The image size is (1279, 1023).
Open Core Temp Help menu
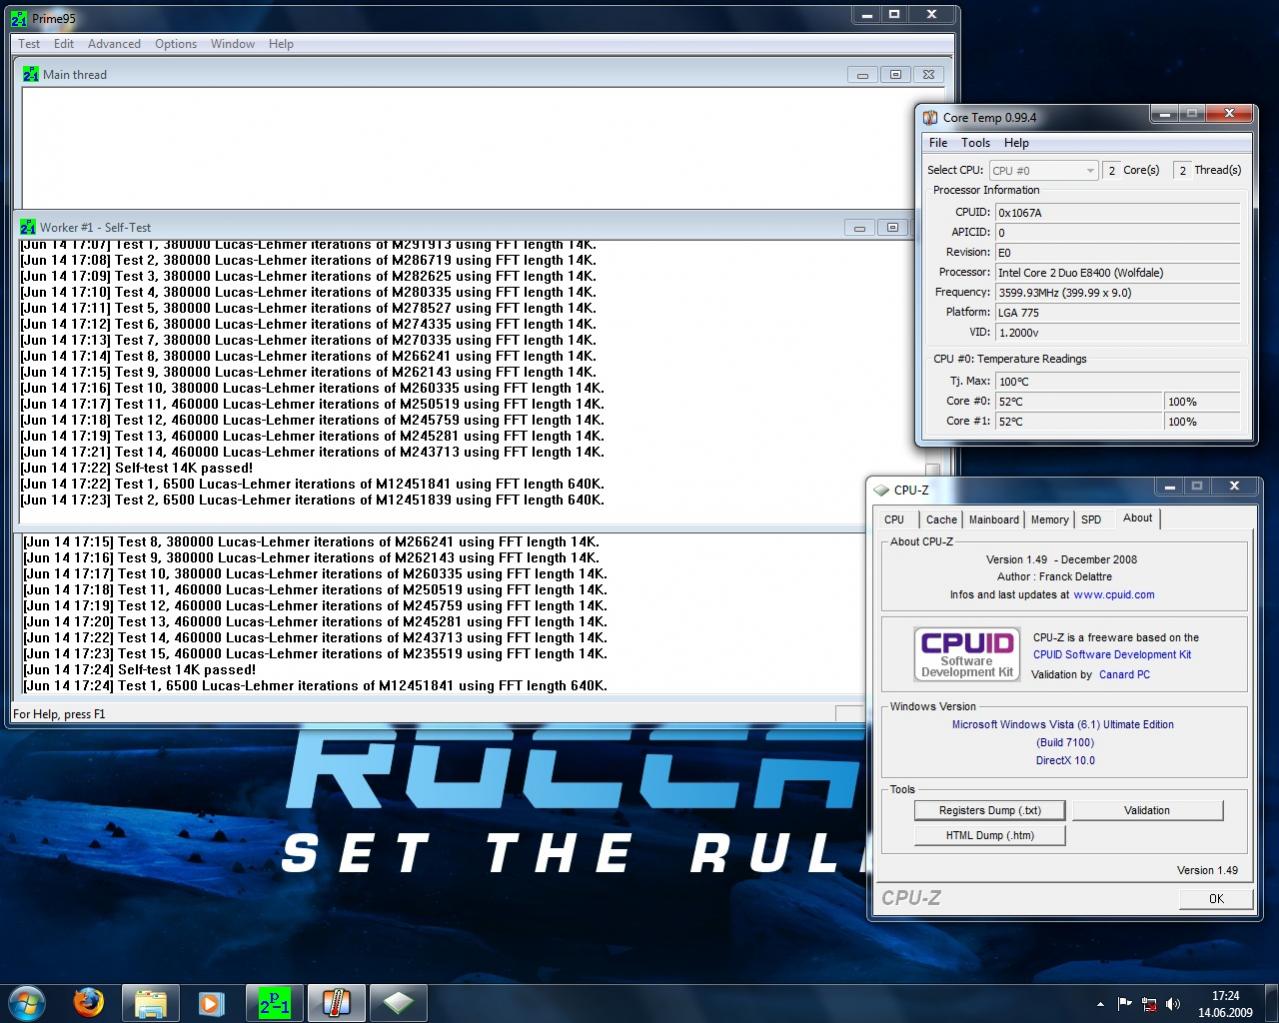[1016, 143]
